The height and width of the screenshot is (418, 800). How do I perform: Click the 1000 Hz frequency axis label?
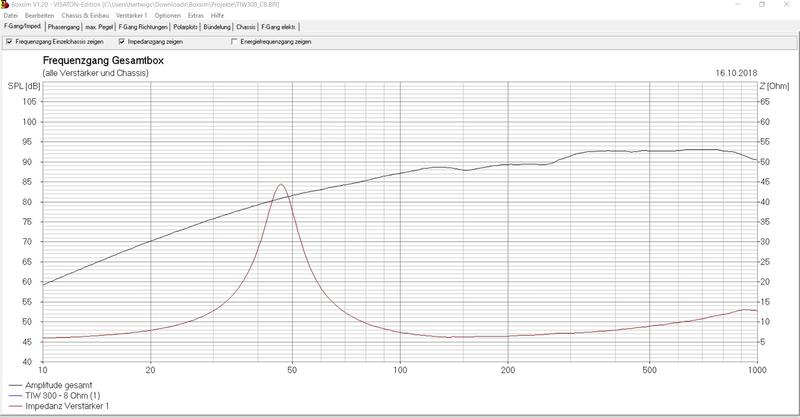pos(757,370)
